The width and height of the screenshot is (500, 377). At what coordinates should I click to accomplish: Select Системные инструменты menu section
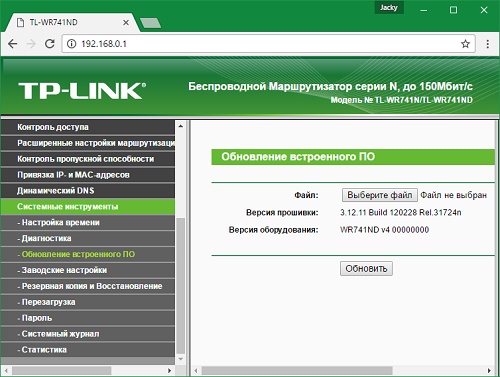(x=88, y=207)
